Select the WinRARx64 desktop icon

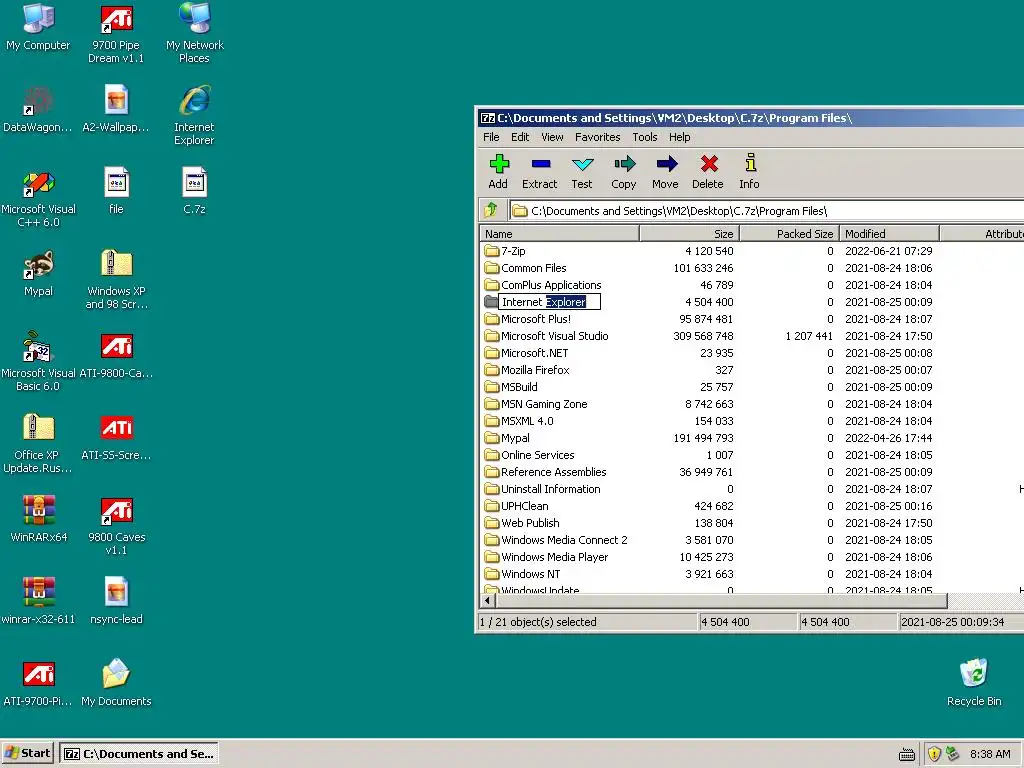pyautogui.click(x=38, y=520)
